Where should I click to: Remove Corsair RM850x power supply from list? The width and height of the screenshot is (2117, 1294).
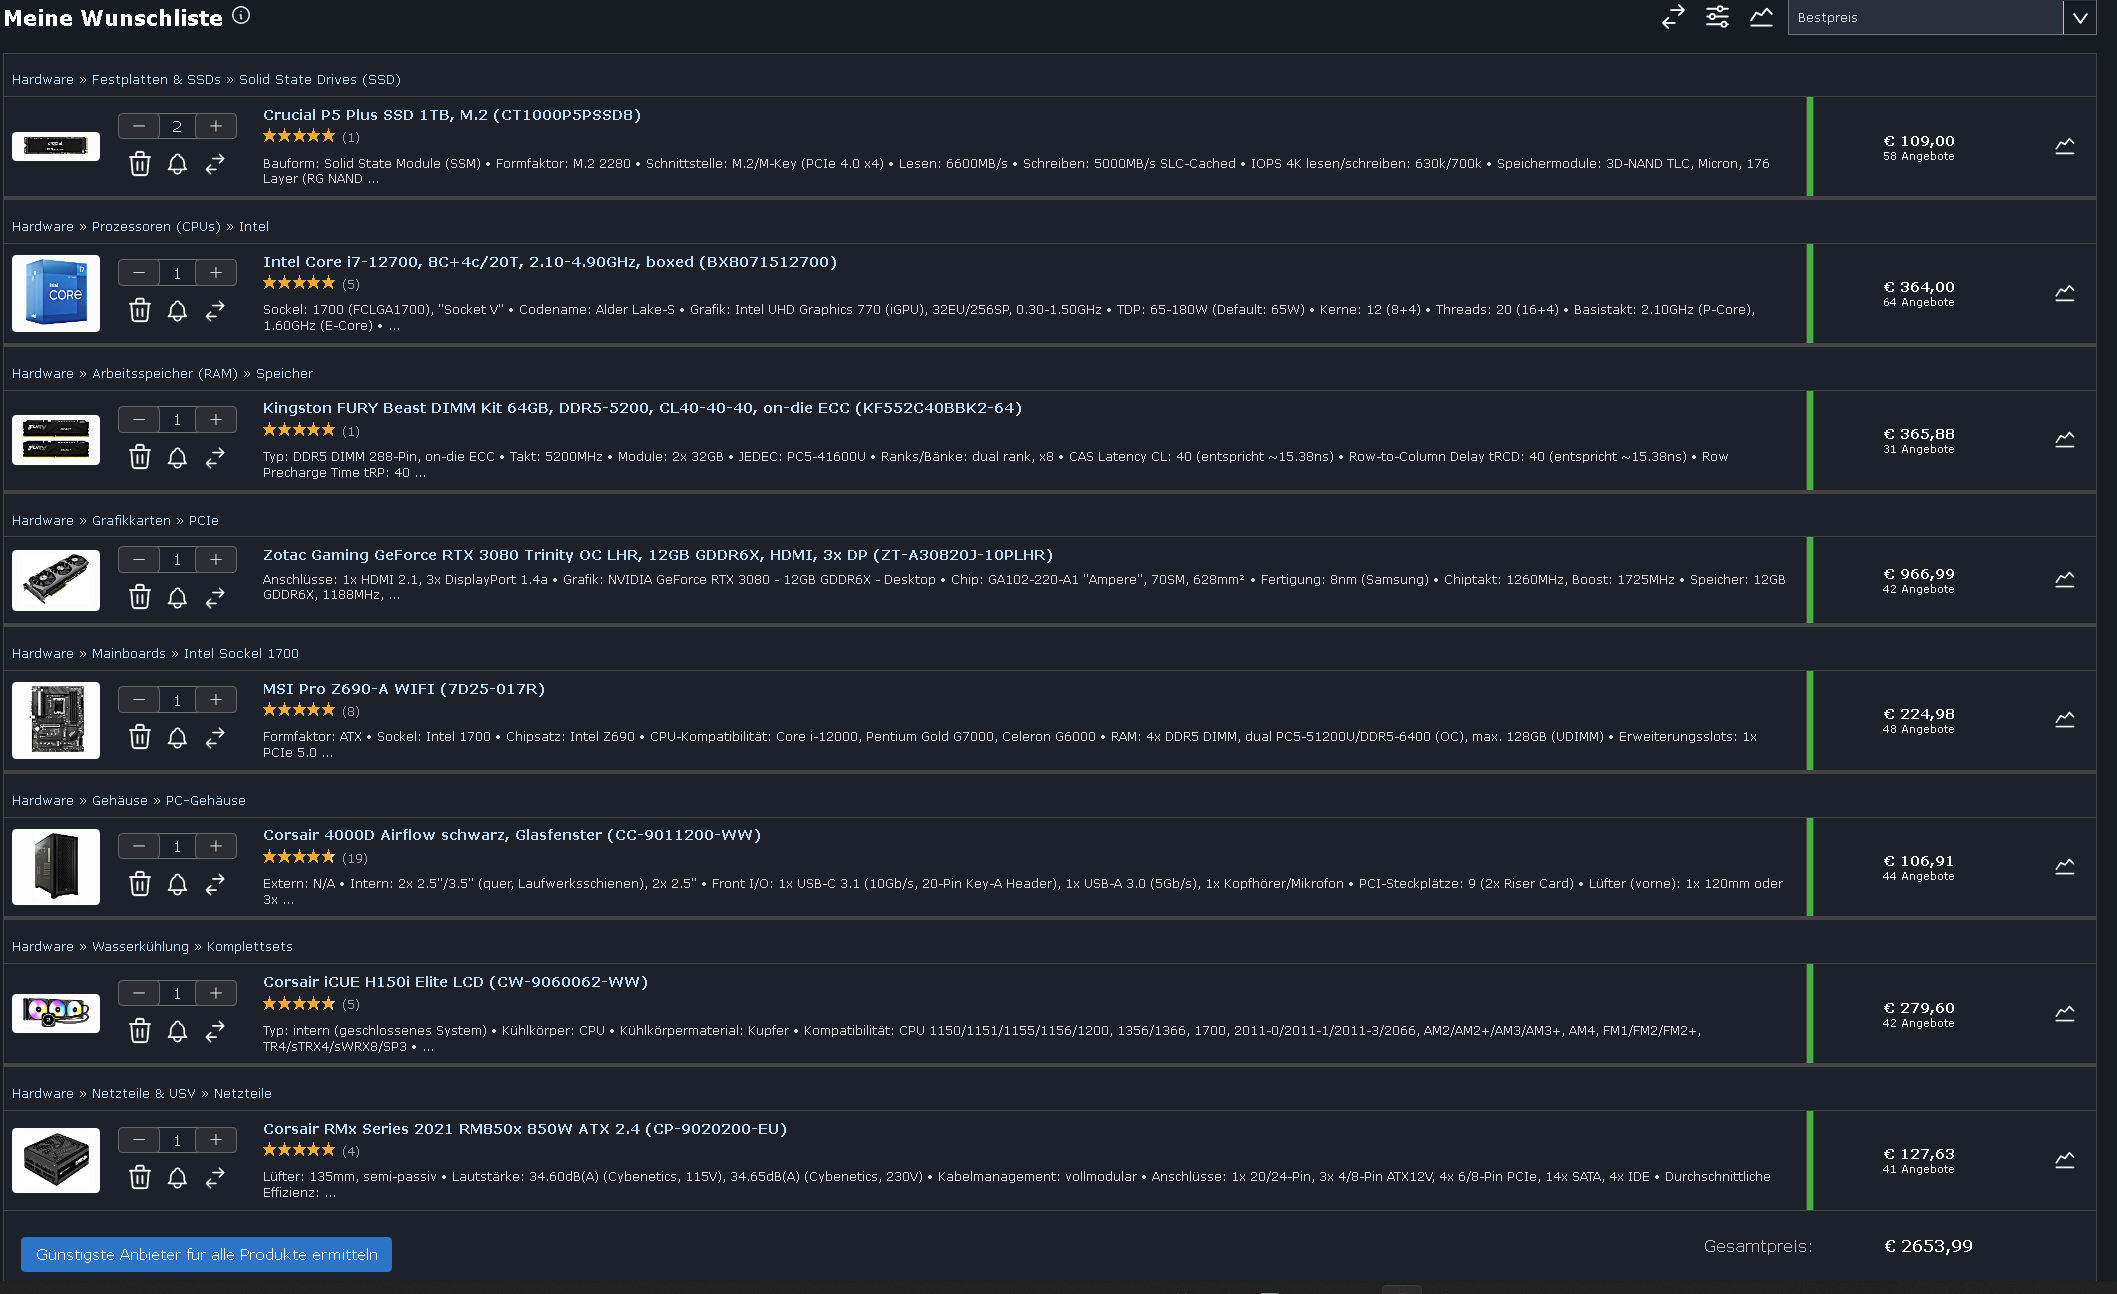(140, 1178)
